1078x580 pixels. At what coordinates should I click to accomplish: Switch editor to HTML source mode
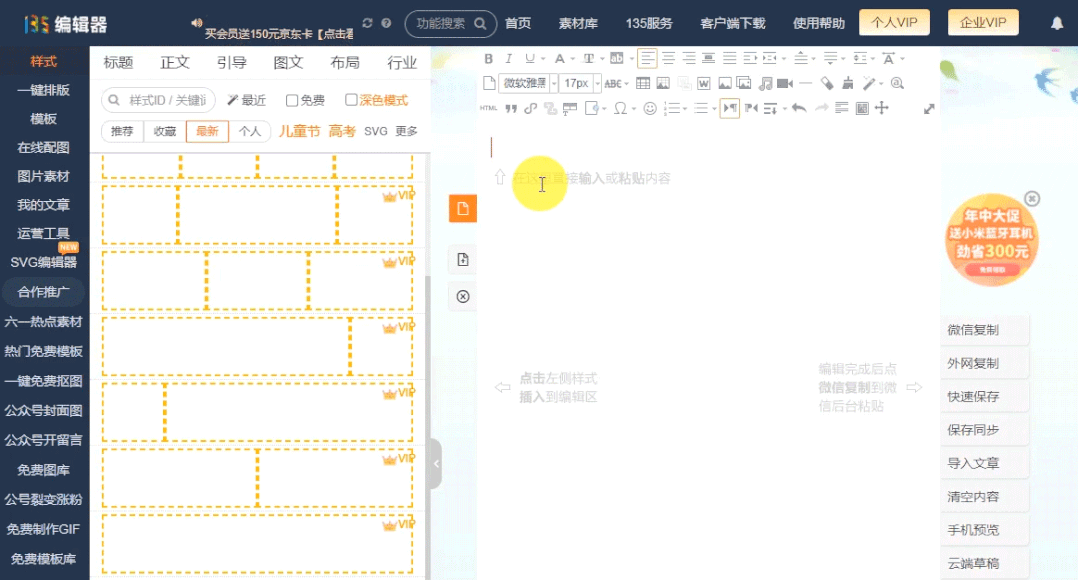[489, 108]
